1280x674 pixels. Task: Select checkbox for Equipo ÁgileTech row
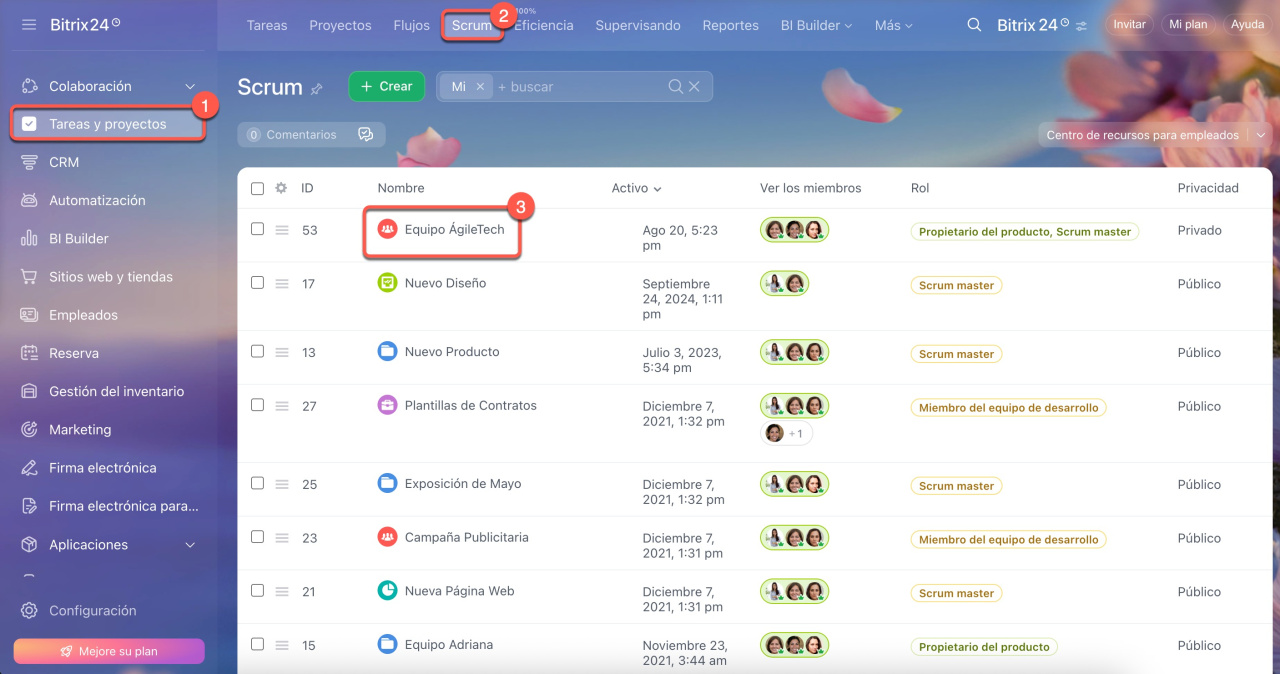[x=257, y=229]
